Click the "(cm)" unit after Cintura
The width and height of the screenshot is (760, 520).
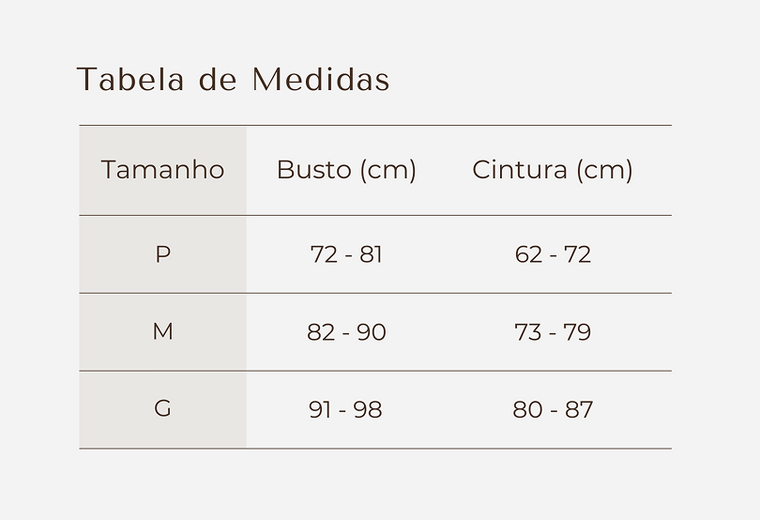604,170
